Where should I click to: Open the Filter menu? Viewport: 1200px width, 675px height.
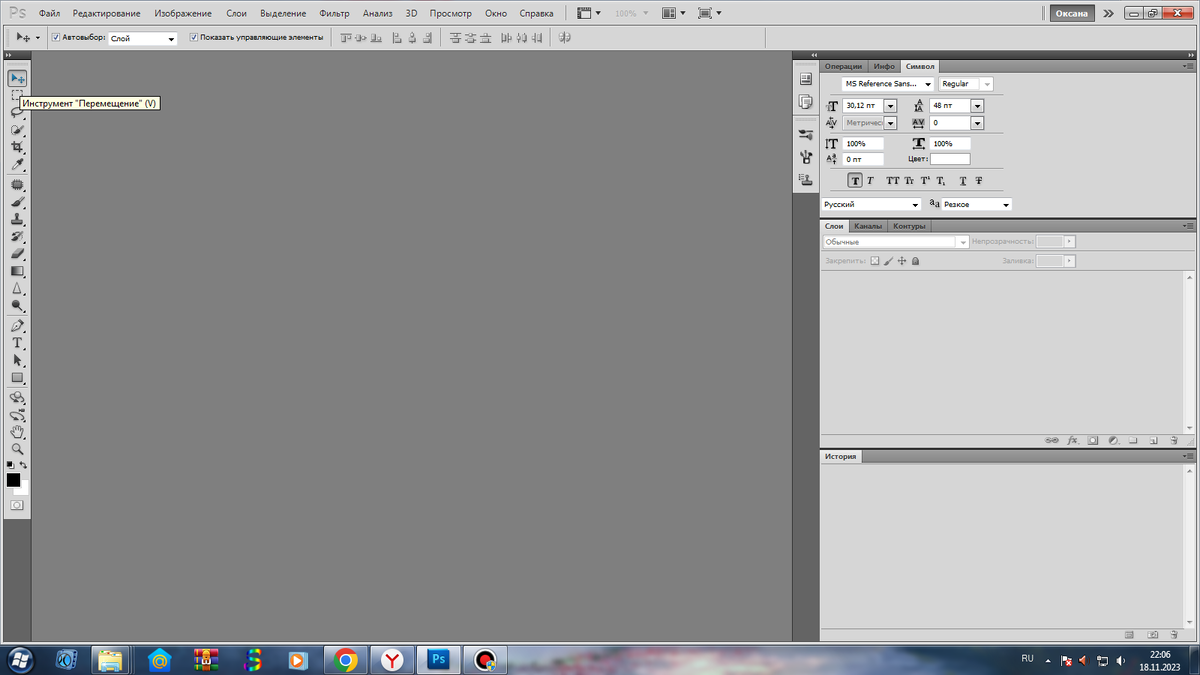pos(334,14)
